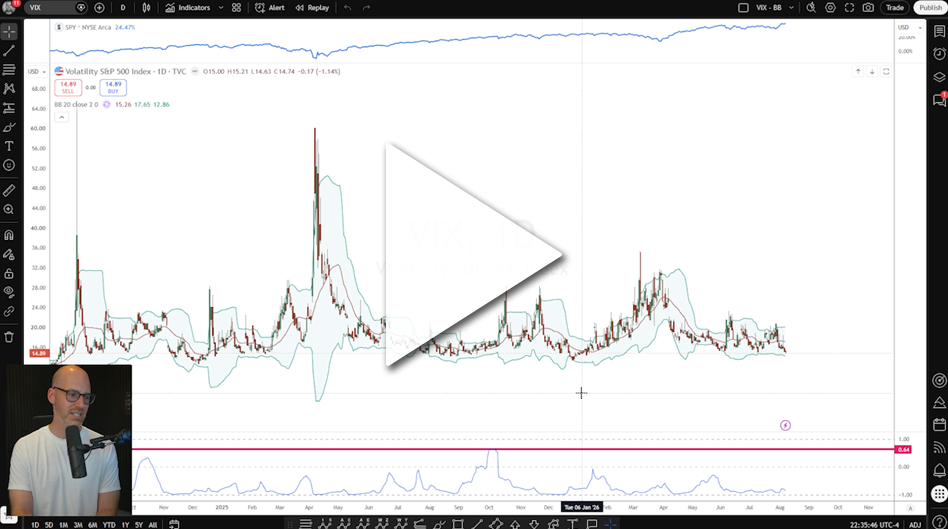Move the VIX pane down

pyautogui.click(x=872, y=71)
